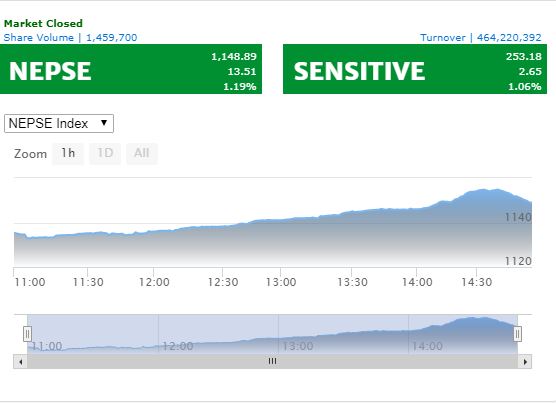Screen dimensions: 556x403
Task: Click the scrollbar right arrow
Action: point(525,362)
